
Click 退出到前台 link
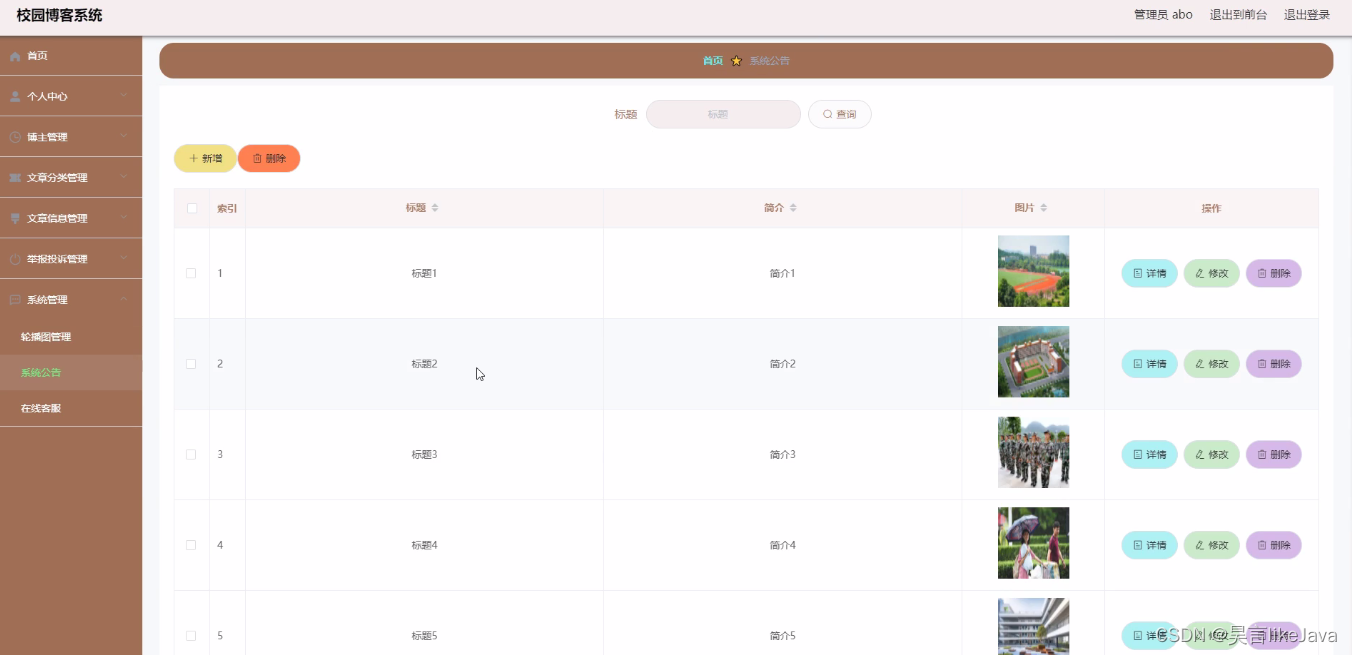[x=1238, y=15]
